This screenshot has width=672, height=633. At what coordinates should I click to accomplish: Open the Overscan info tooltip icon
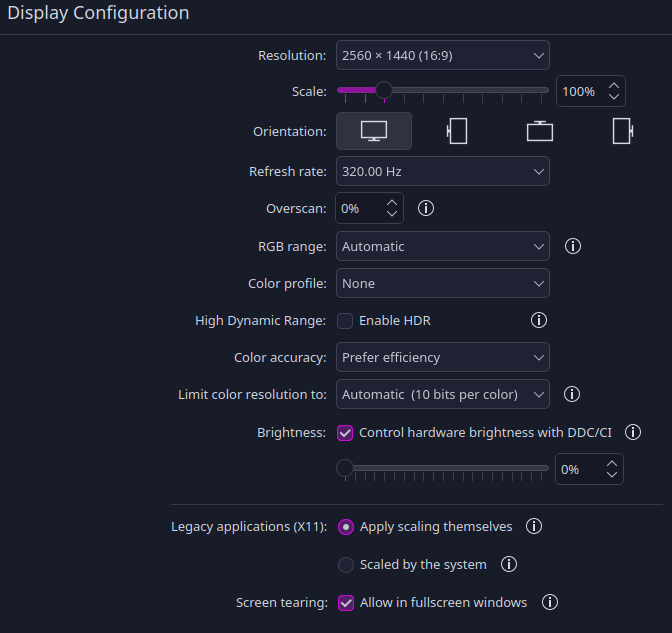click(426, 208)
